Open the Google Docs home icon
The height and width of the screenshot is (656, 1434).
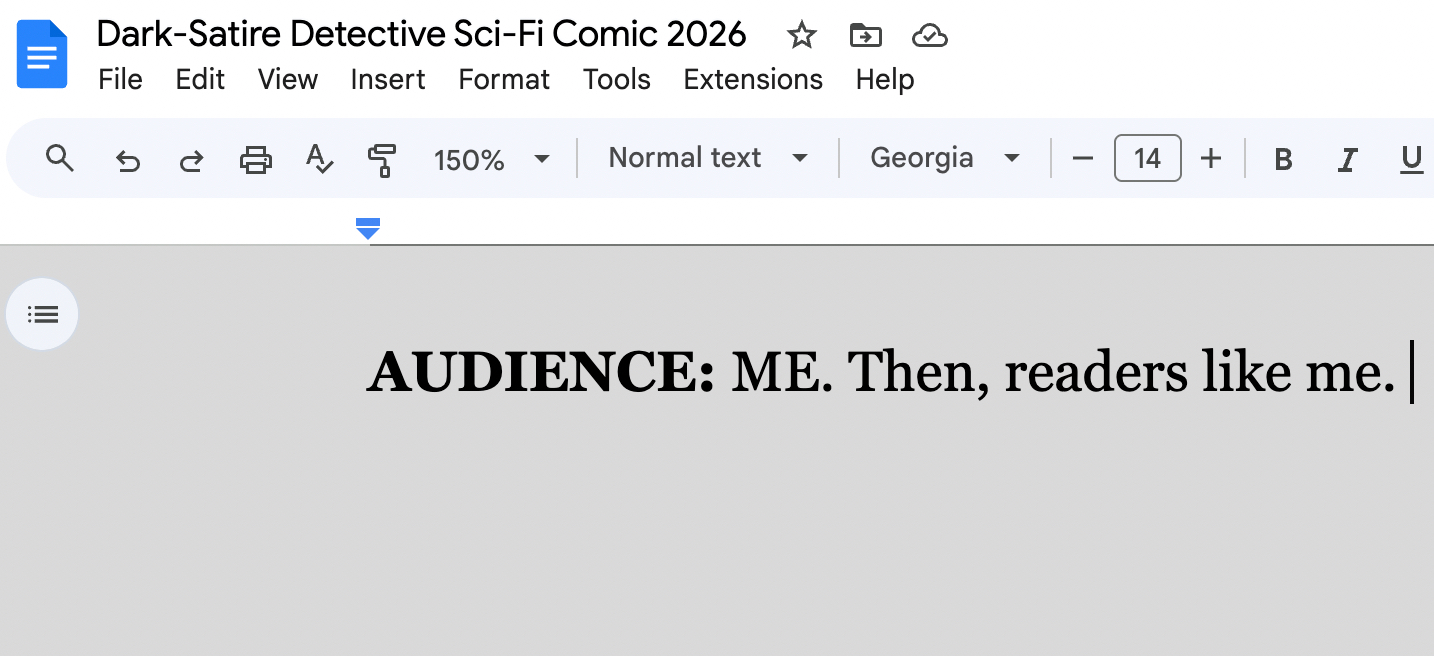click(x=42, y=55)
